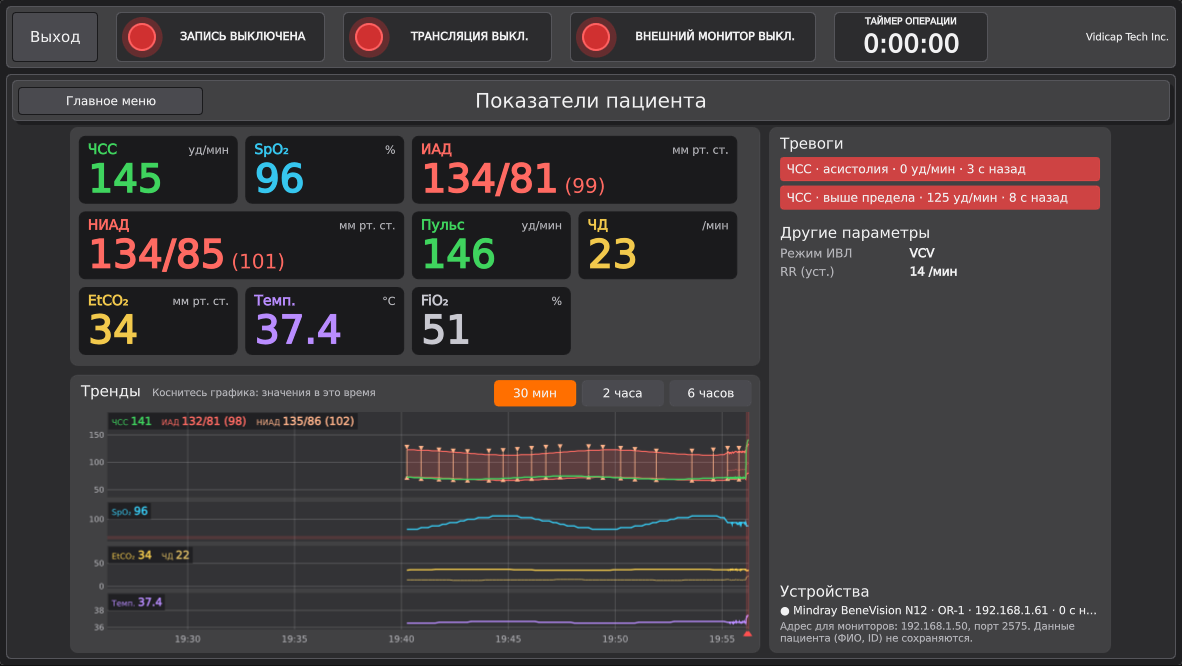Click the Режим ИВЛ VCV value
This screenshot has width=1182, height=666.
click(922, 253)
